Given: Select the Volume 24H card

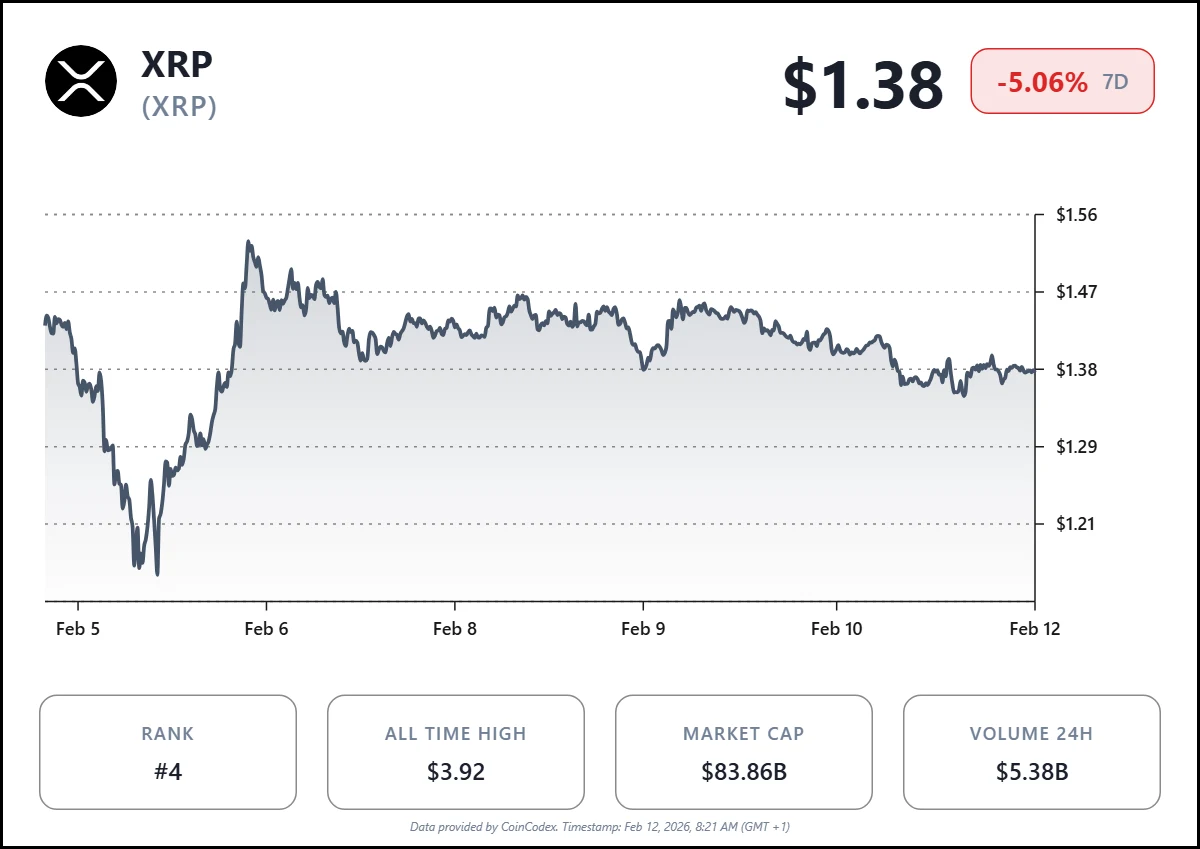Looking at the screenshot, I should 1031,752.
